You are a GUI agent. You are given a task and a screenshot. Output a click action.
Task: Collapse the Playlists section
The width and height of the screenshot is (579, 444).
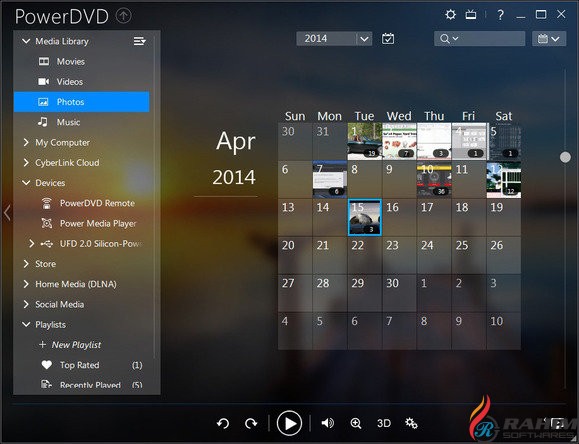(26, 325)
